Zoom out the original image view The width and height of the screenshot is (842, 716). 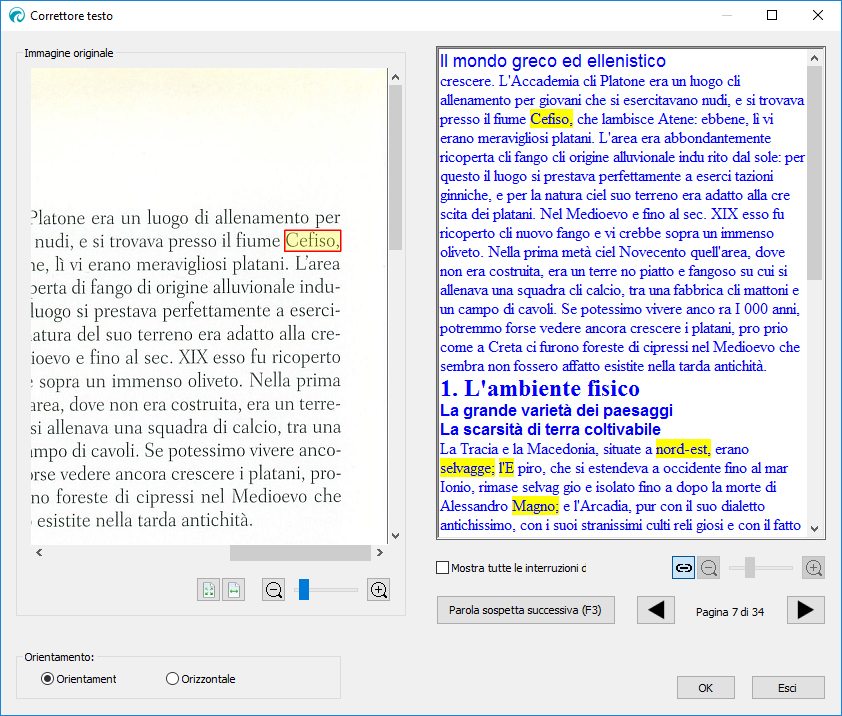274,590
